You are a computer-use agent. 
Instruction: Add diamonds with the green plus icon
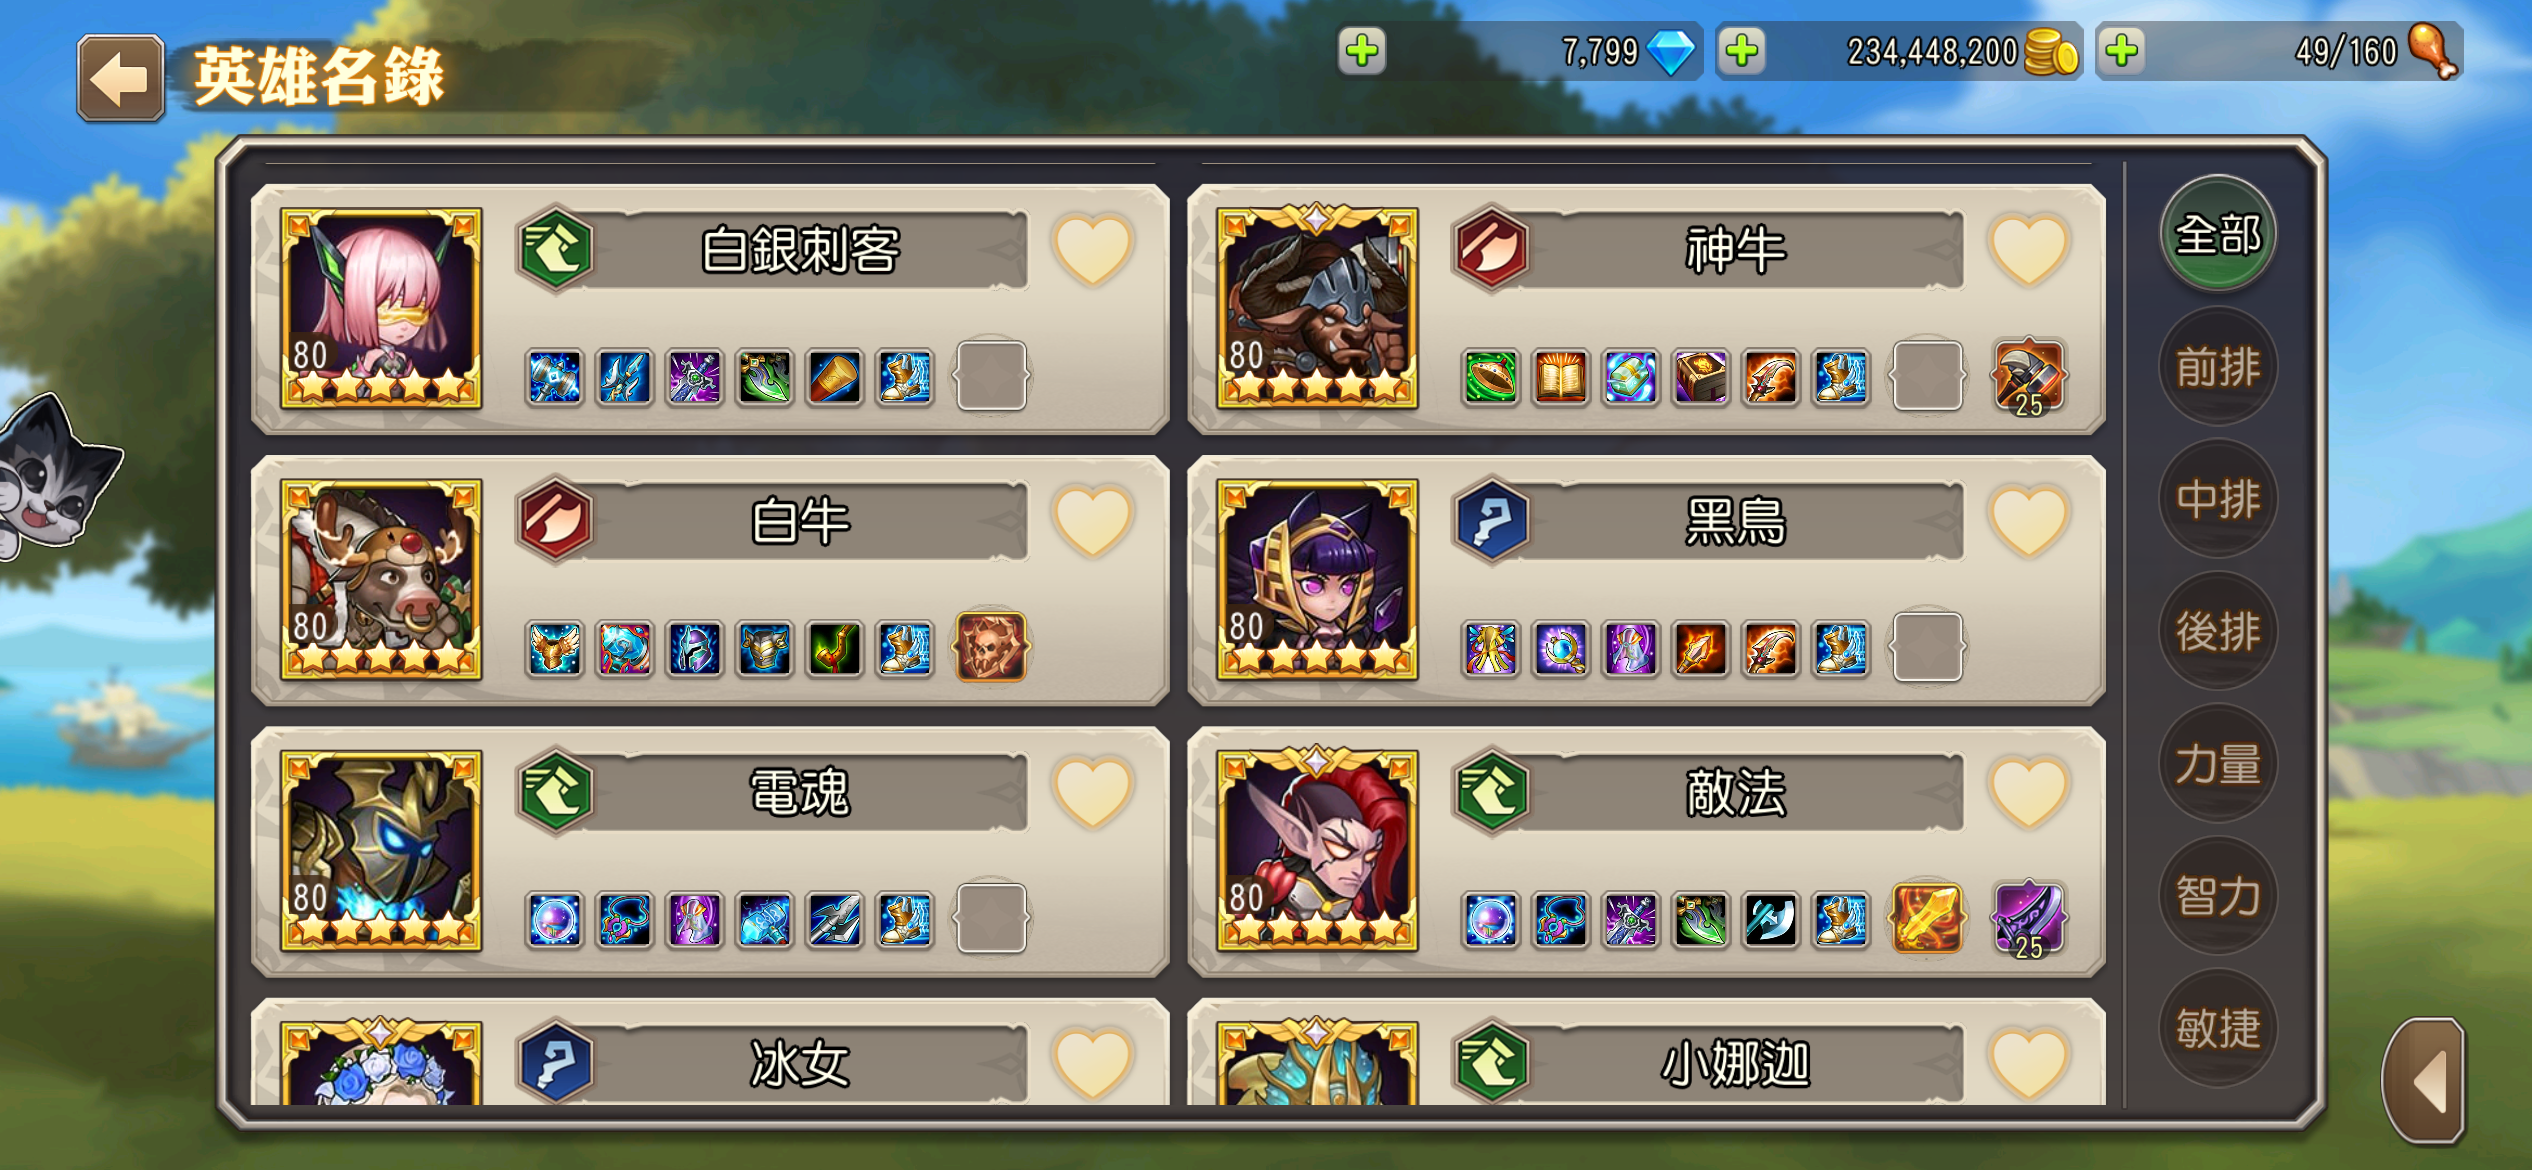1362,51
